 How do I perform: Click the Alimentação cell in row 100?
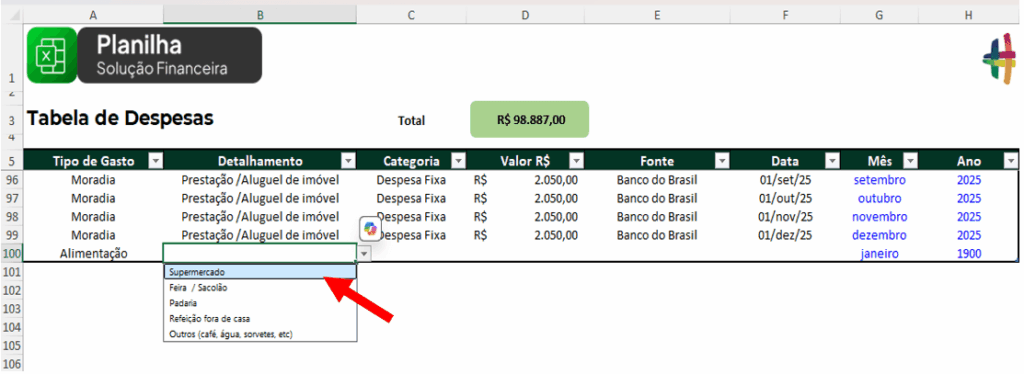tap(93, 253)
